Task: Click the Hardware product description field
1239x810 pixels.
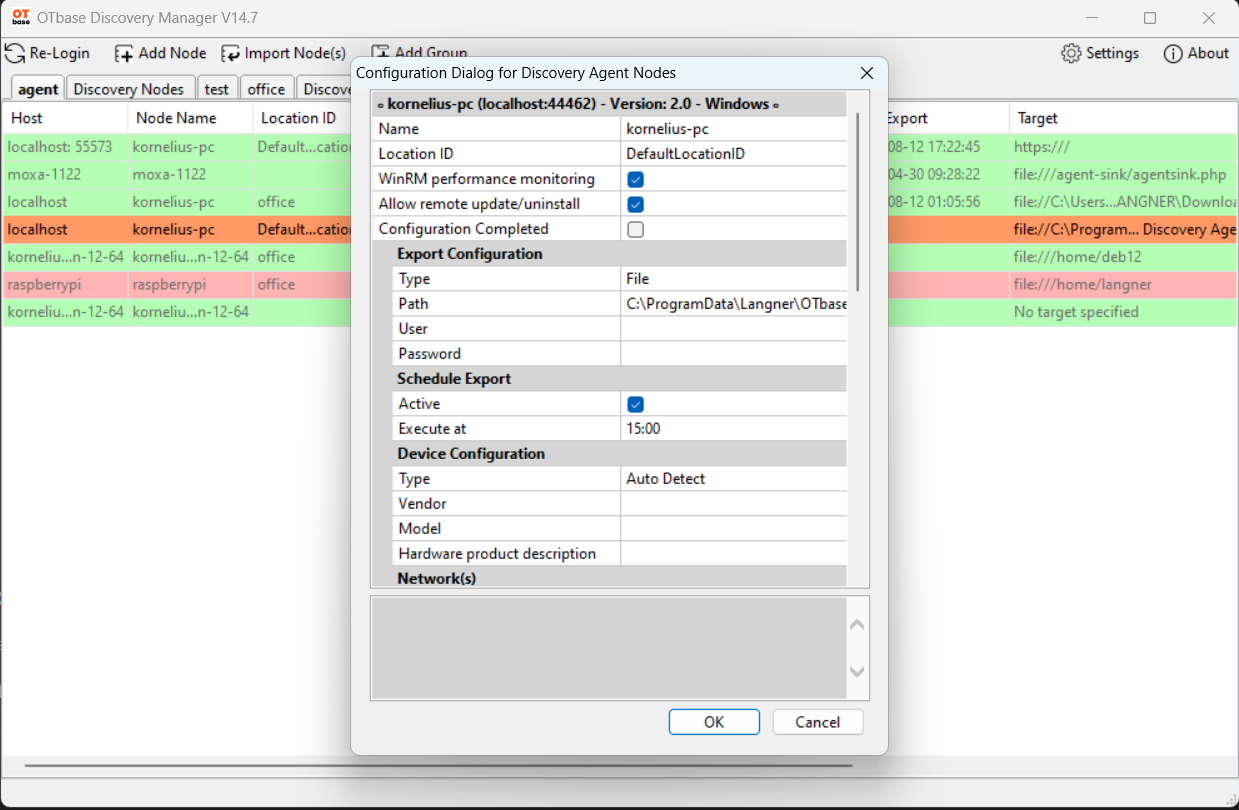Action: click(x=733, y=553)
